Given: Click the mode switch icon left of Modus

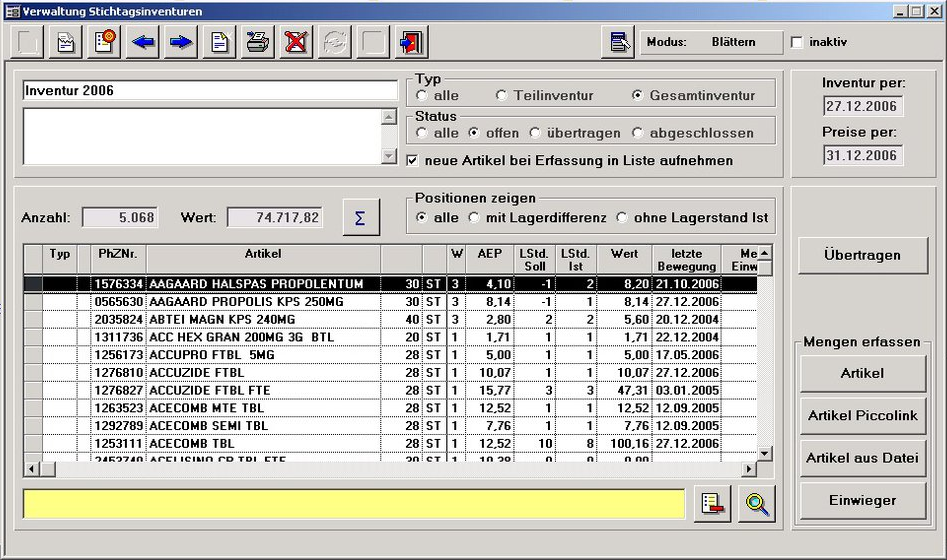Looking at the screenshot, I should tap(619, 42).
